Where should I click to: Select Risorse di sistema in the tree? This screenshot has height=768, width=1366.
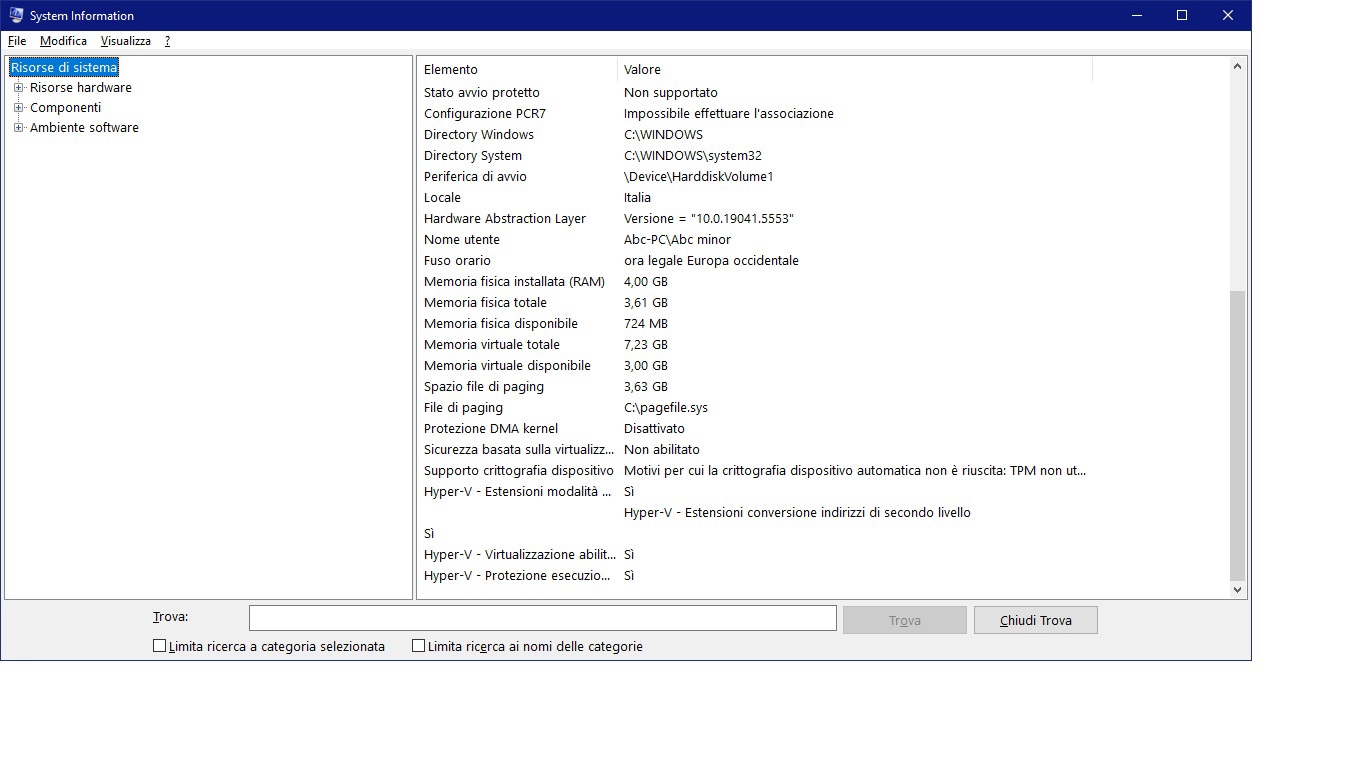point(64,67)
